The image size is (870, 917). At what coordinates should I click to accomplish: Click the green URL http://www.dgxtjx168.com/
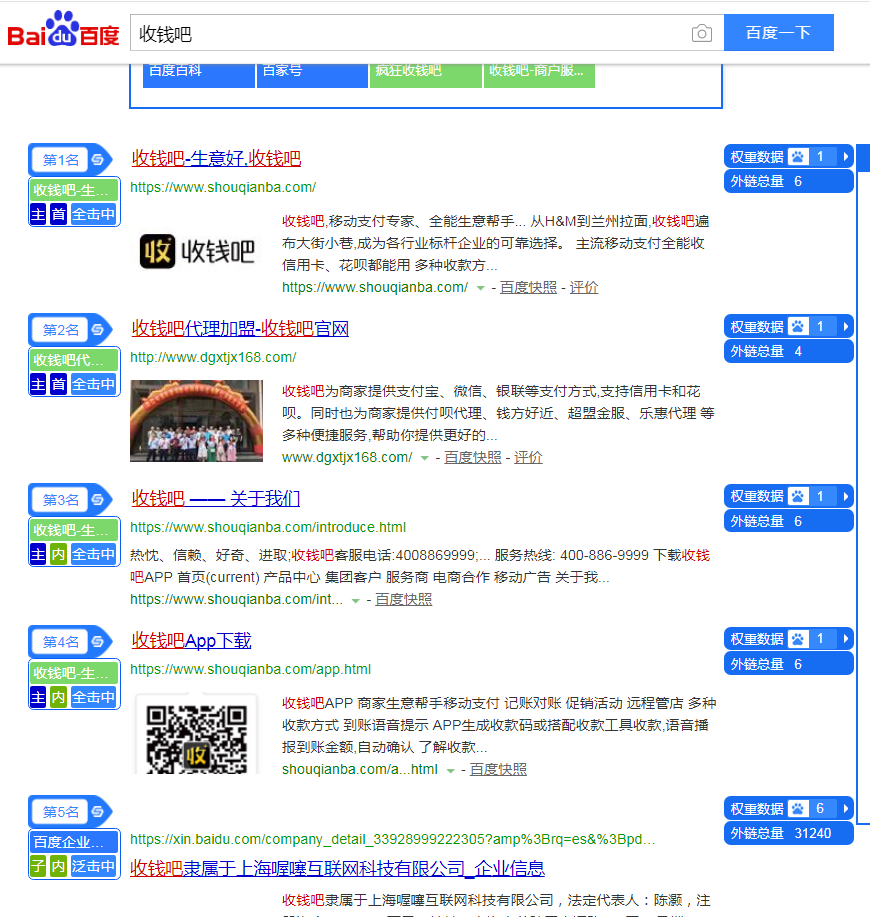tap(213, 357)
